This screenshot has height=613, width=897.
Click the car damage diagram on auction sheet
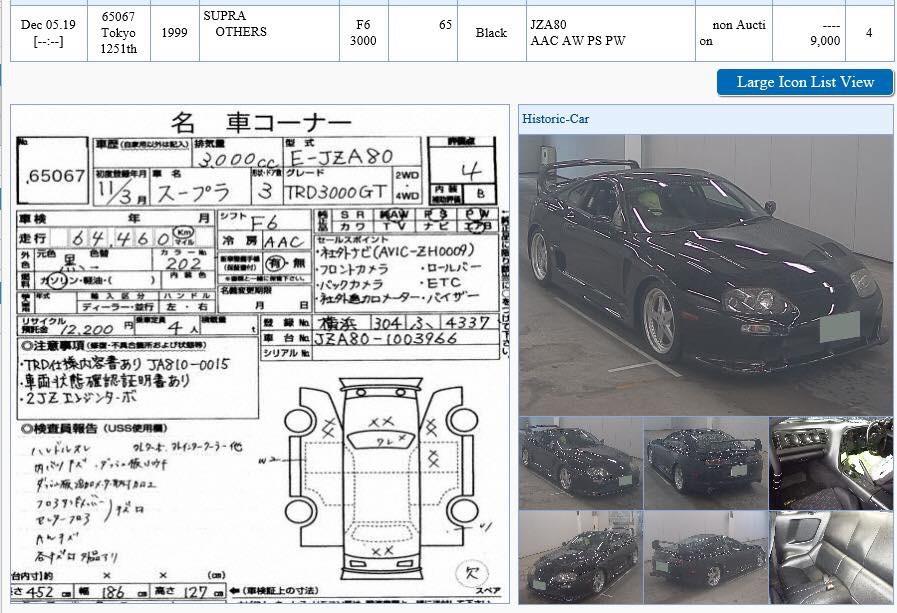pyautogui.click(x=380, y=468)
